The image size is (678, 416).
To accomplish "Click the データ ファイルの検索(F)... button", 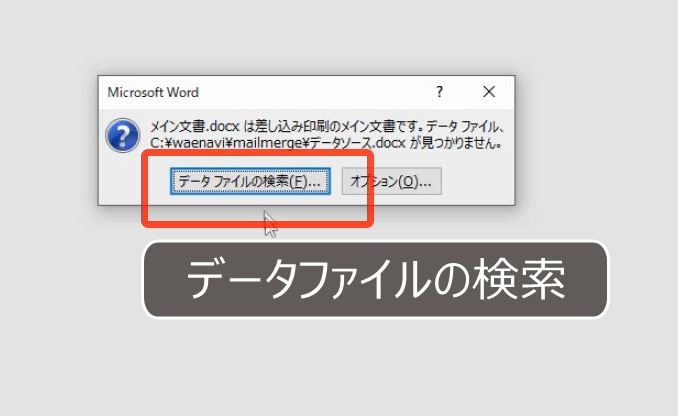I will click(250, 181).
